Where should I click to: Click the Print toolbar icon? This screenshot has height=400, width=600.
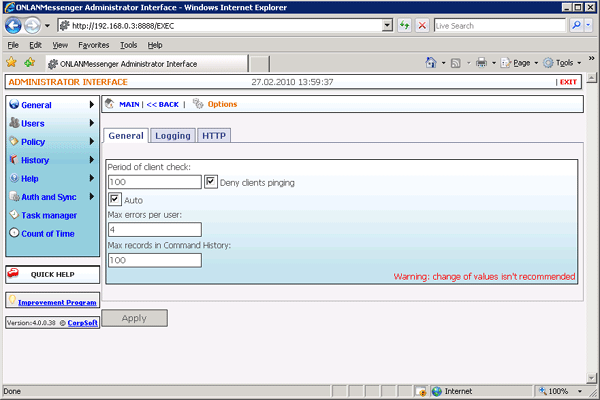coord(481,62)
